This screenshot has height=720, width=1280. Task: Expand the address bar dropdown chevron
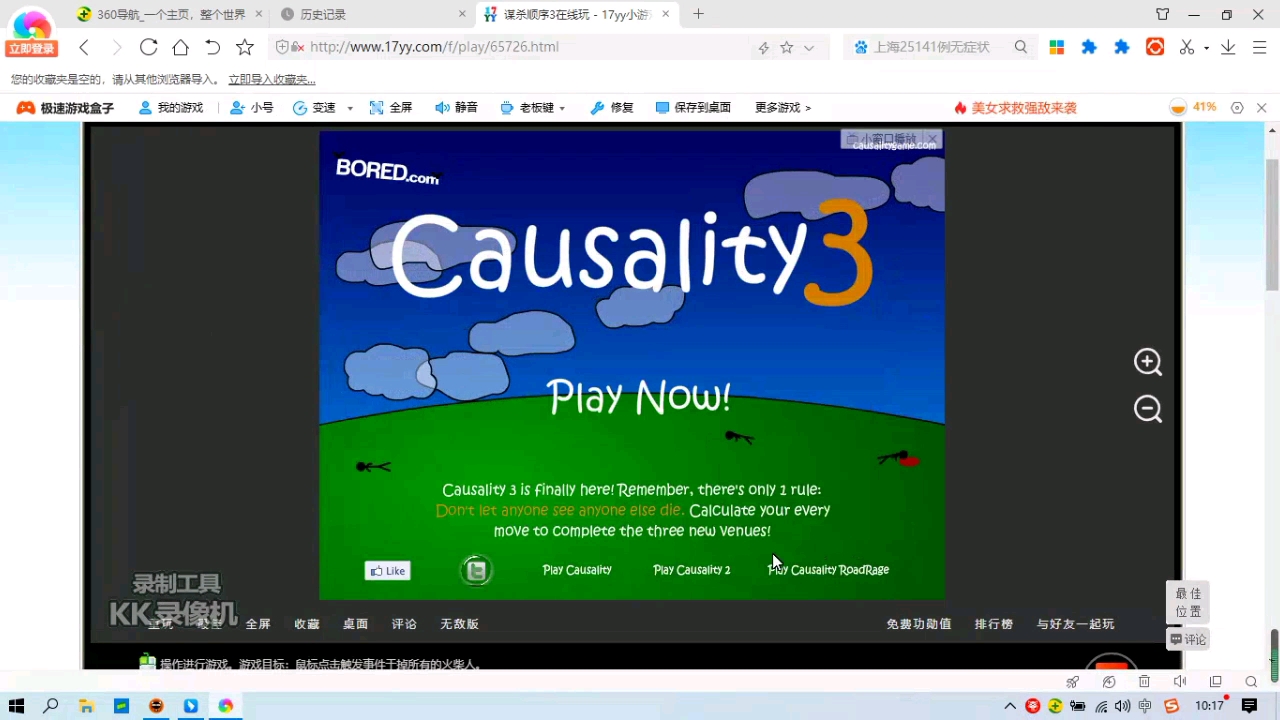click(809, 47)
